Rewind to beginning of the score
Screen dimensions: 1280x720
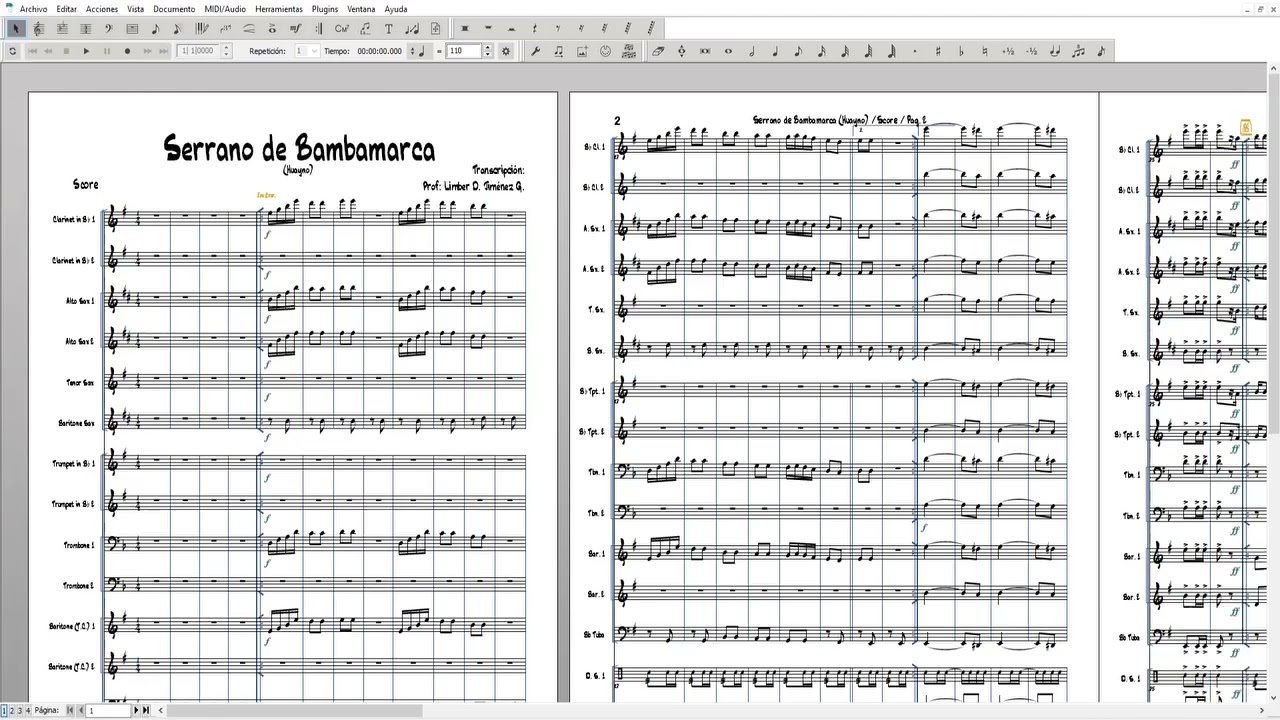point(32,51)
